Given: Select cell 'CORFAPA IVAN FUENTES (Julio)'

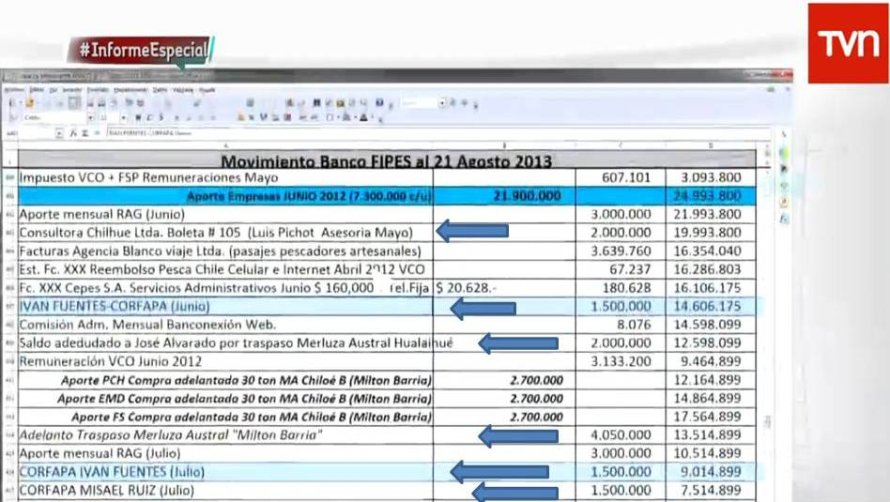Looking at the screenshot, I should (x=225, y=472).
